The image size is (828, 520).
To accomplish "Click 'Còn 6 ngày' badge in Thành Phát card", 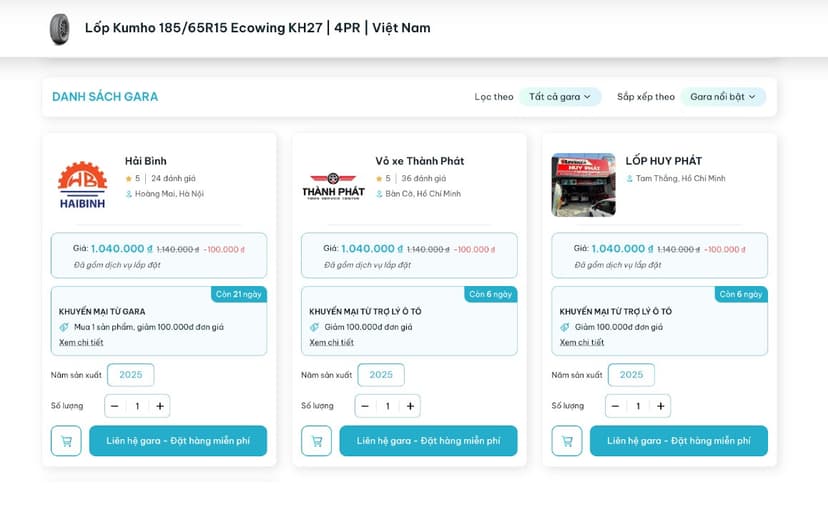I will tap(491, 295).
